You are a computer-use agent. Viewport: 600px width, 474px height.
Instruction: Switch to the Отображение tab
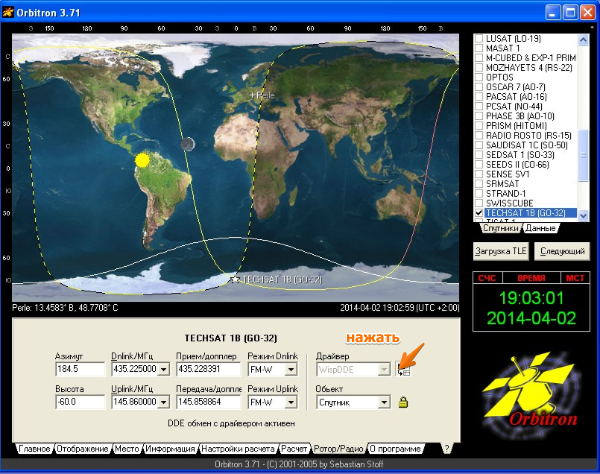pyautogui.click(x=82, y=449)
